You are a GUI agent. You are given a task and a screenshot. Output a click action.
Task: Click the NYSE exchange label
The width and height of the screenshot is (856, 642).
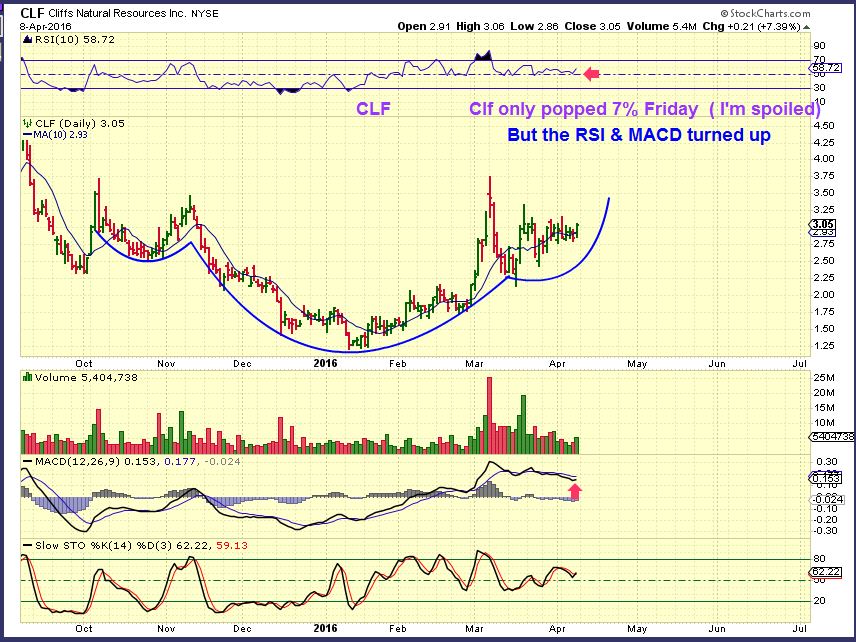click(x=204, y=14)
